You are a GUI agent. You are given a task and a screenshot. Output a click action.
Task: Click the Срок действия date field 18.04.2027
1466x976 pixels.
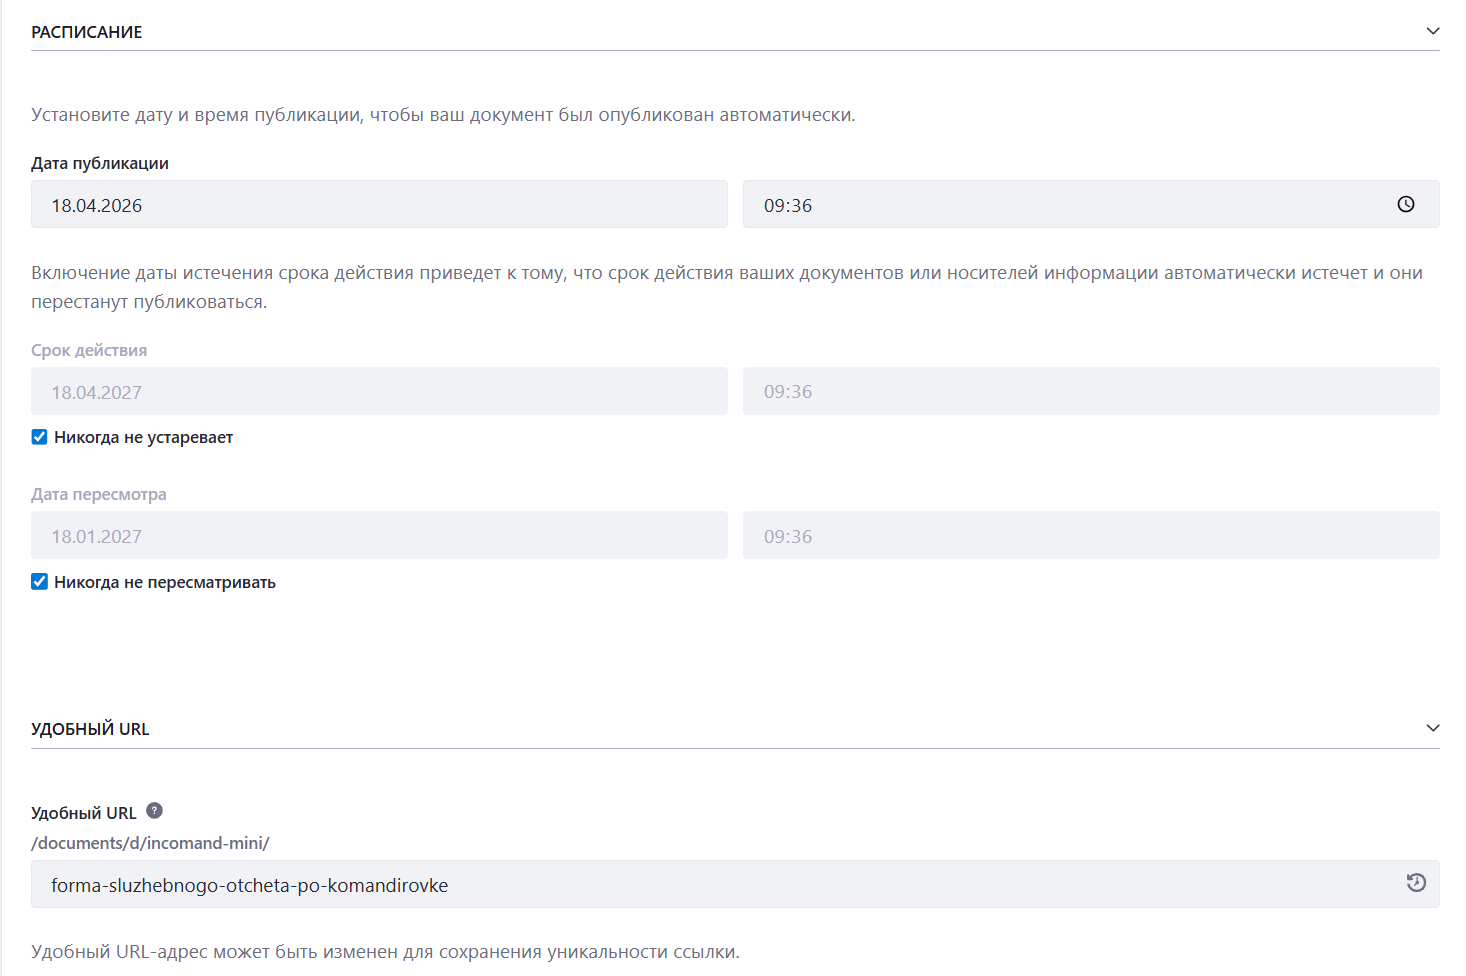coord(379,392)
